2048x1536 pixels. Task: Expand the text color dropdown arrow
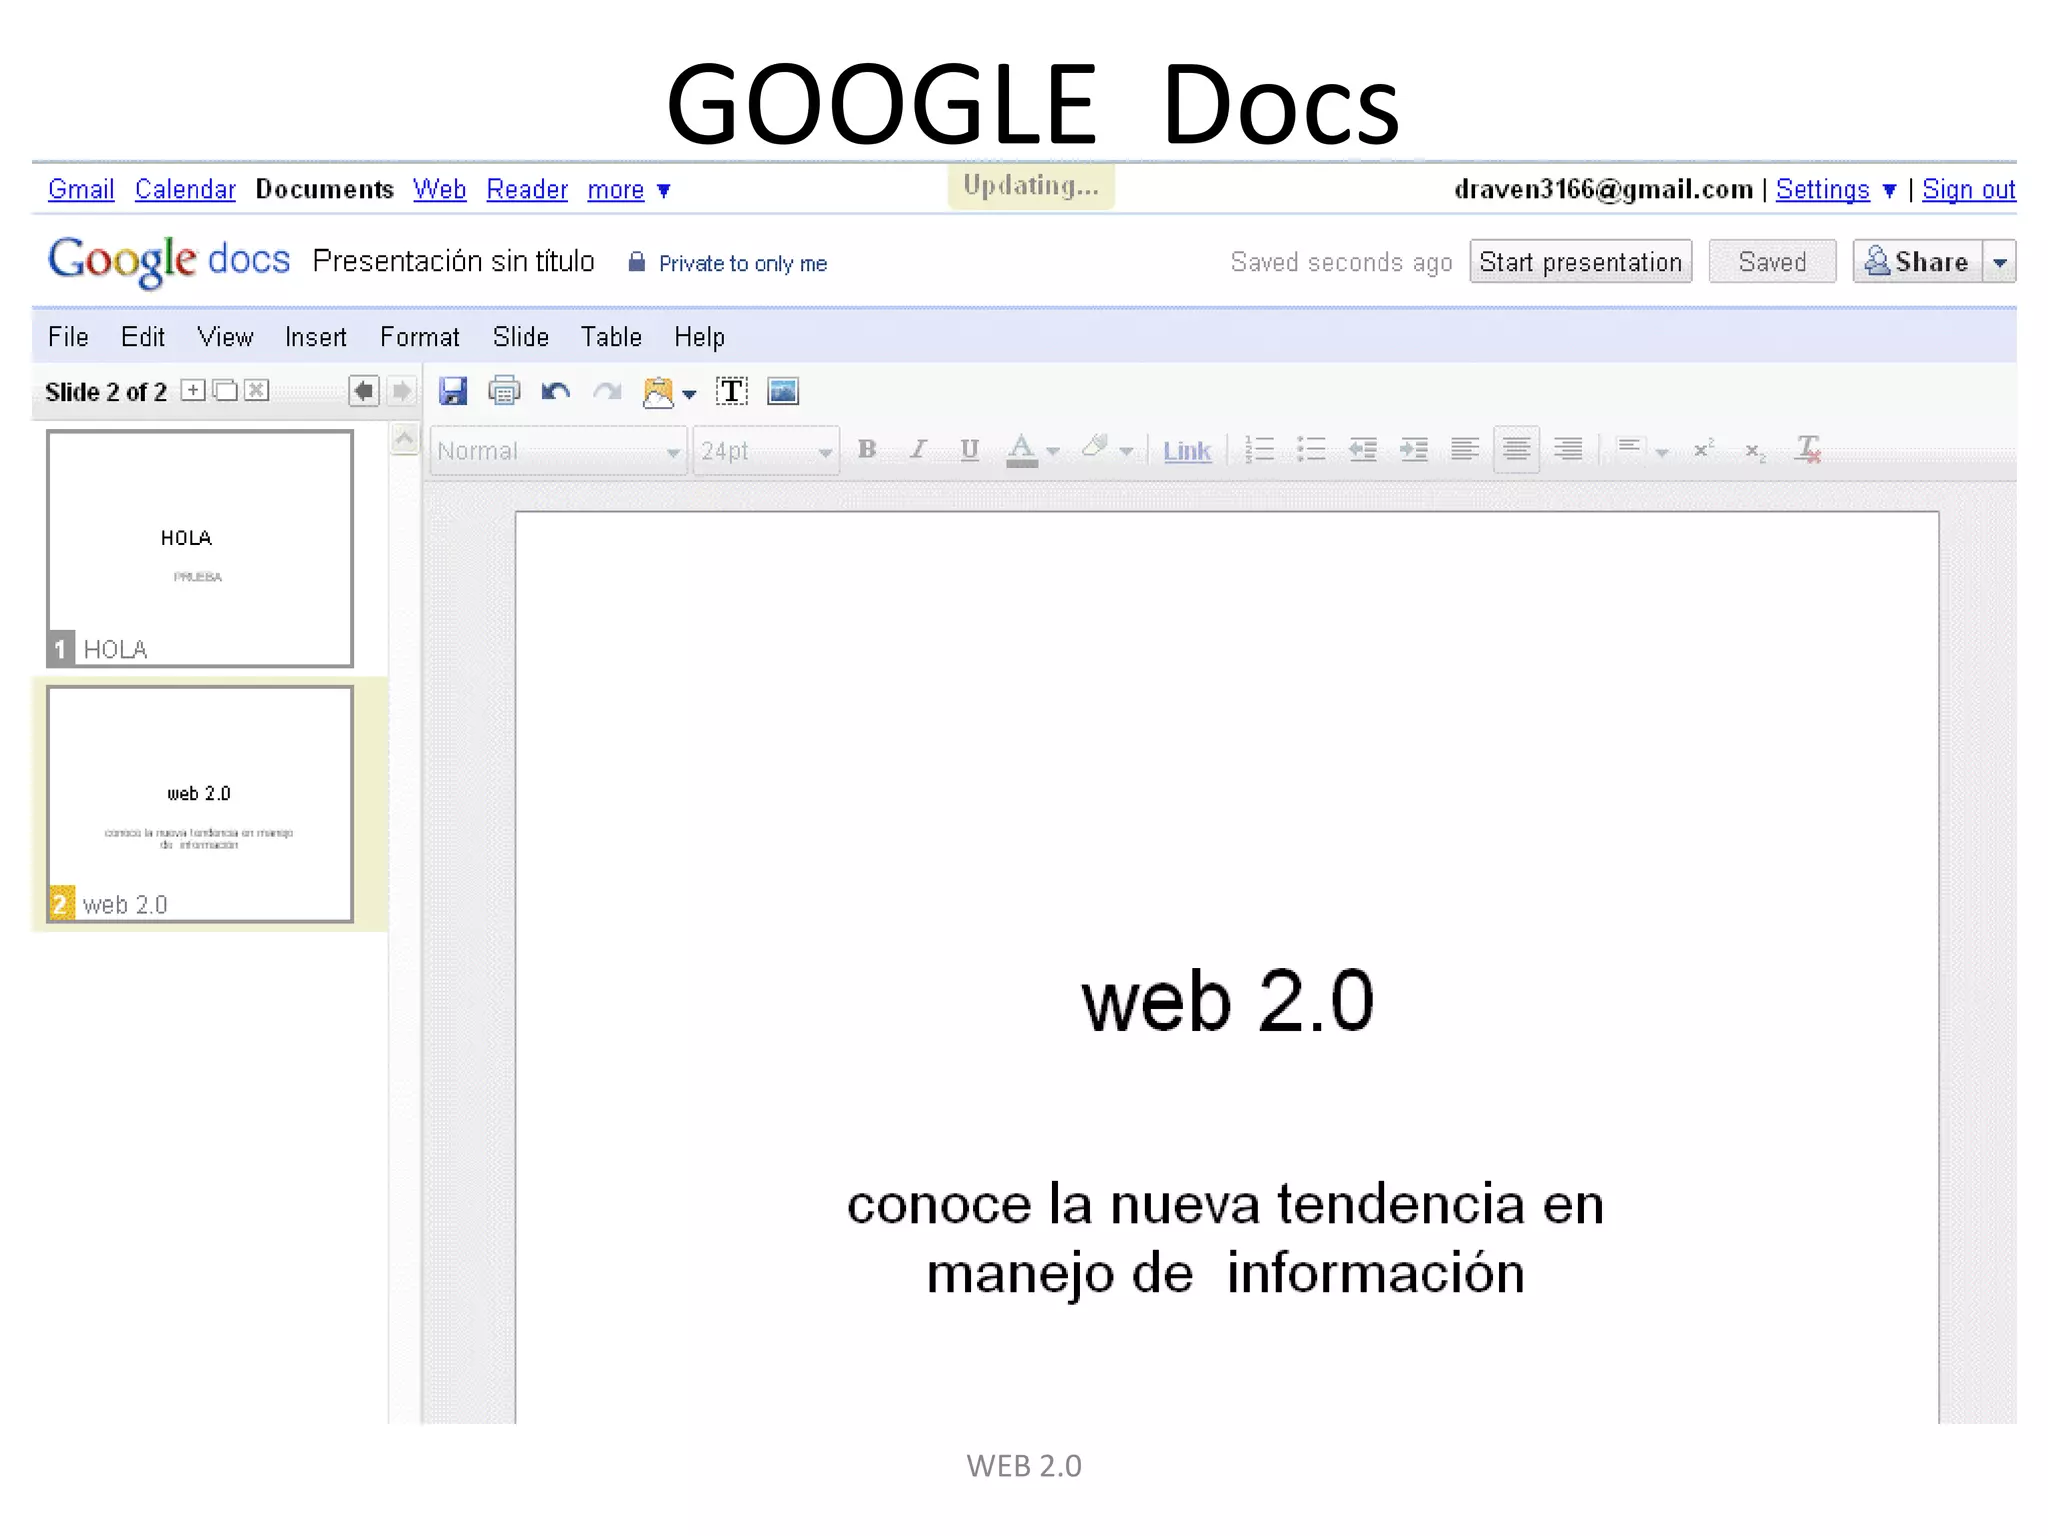1052,452
